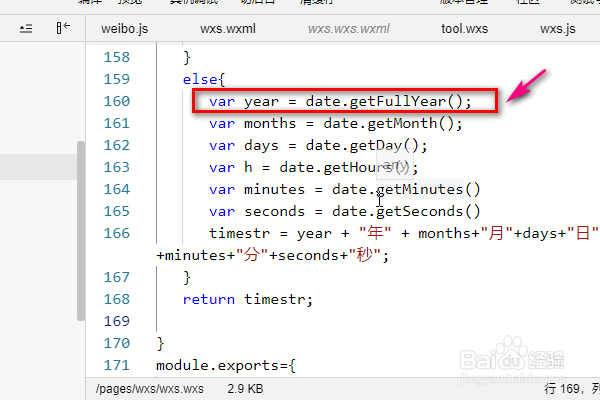This screenshot has height=400, width=600.
Task: Click line number 163 in gutter
Action: pyautogui.click(x=117, y=167)
